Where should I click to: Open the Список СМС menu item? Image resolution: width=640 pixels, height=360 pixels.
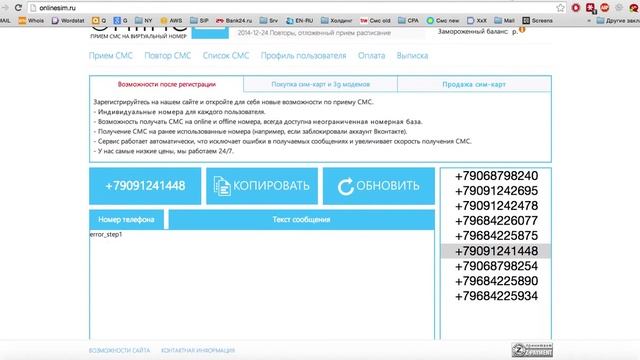226,56
